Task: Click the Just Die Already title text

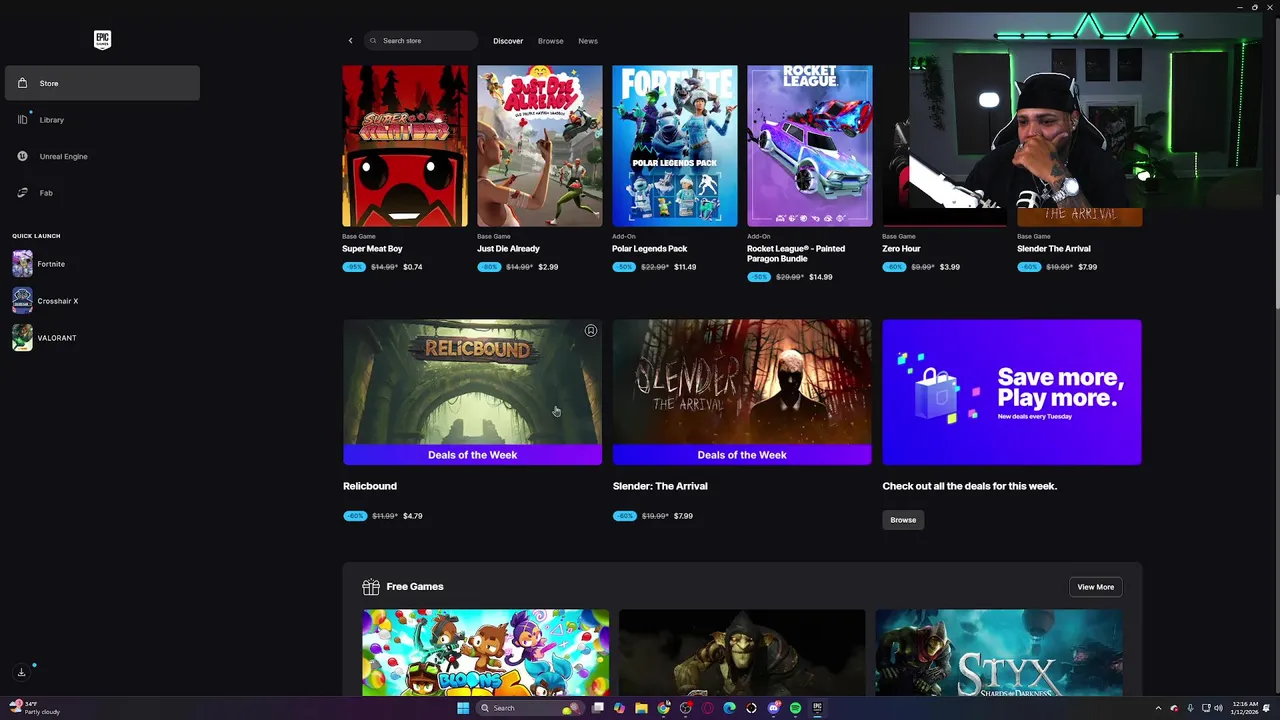Action: [508, 249]
